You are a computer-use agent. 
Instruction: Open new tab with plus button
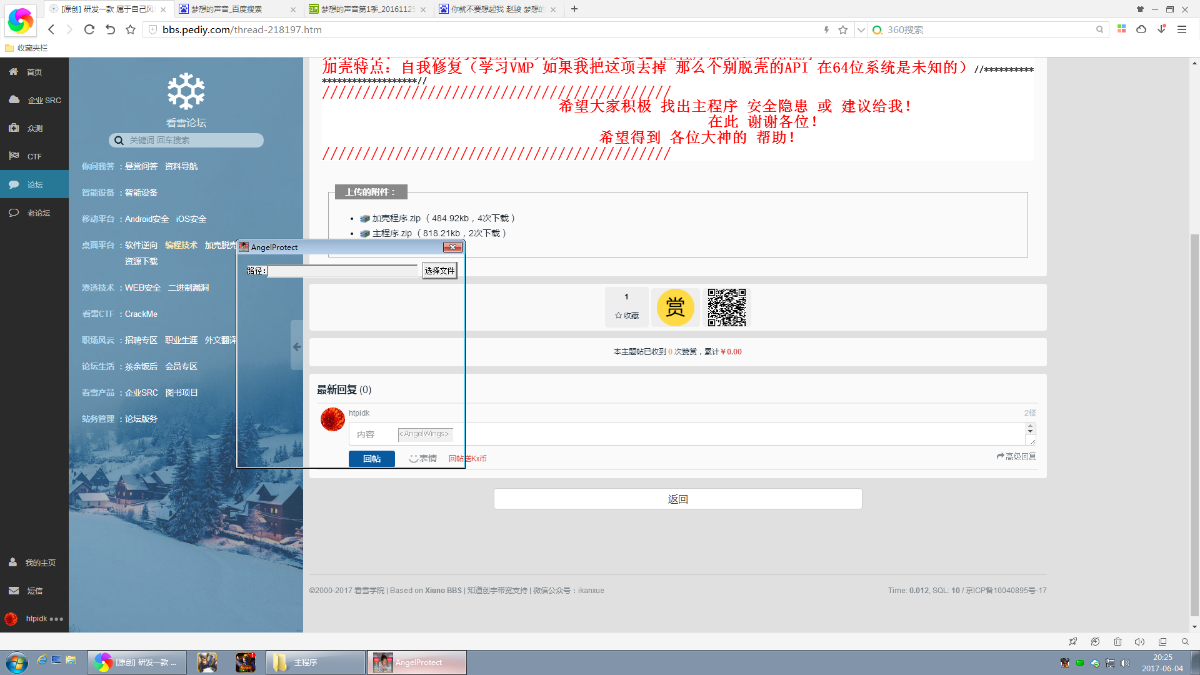(x=574, y=8)
